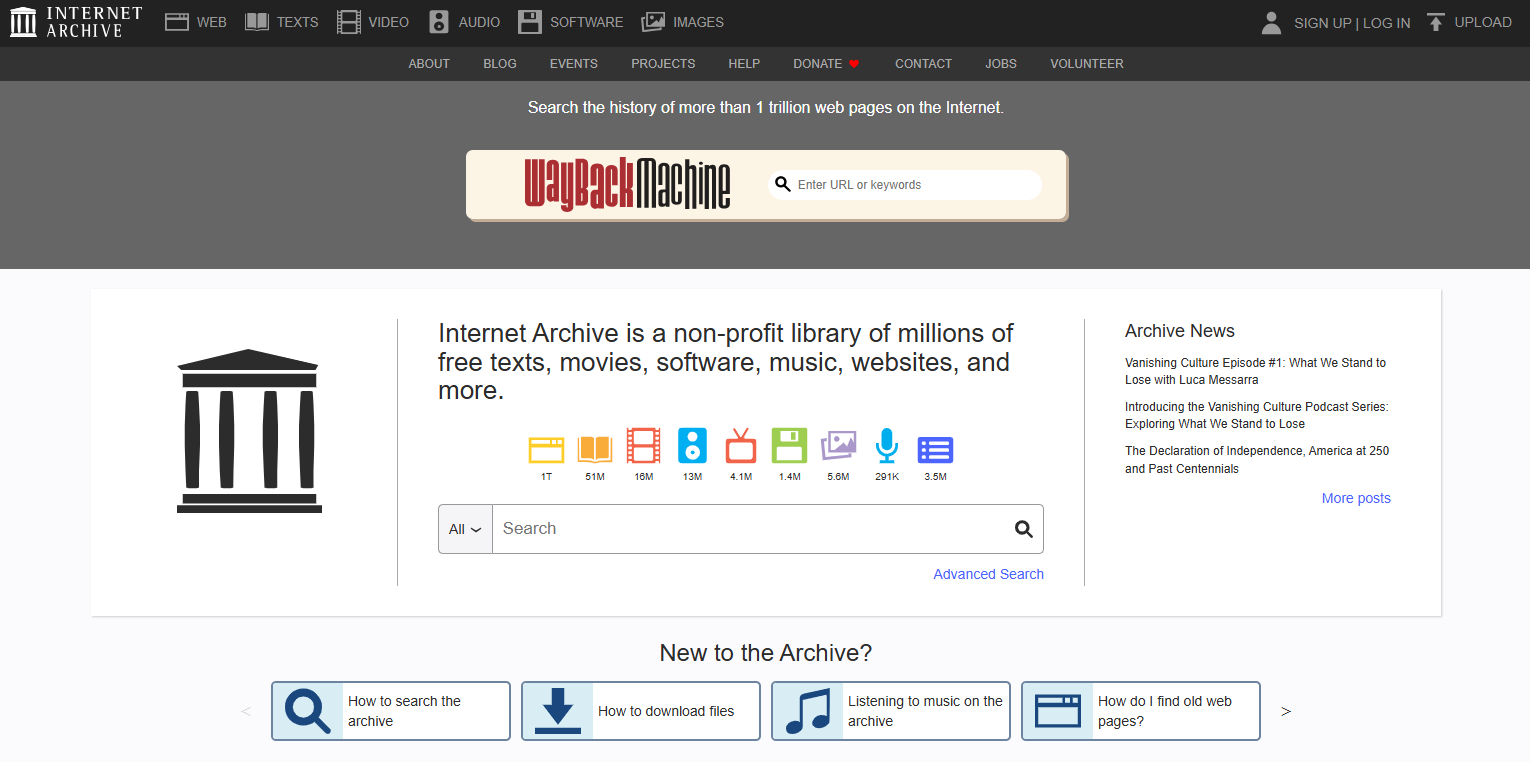Click the Sign Up link
Viewport: 1530px width, 762px height.
pyautogui.click(x=1322, y=23)
